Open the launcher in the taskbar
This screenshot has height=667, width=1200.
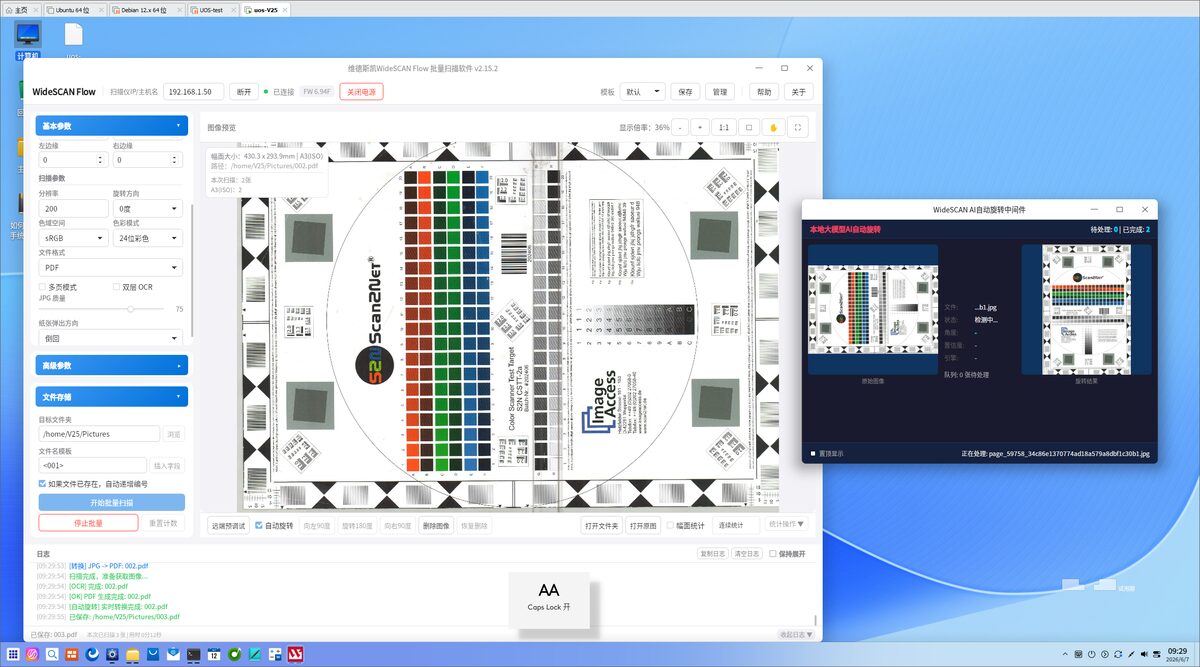point(13,654)
